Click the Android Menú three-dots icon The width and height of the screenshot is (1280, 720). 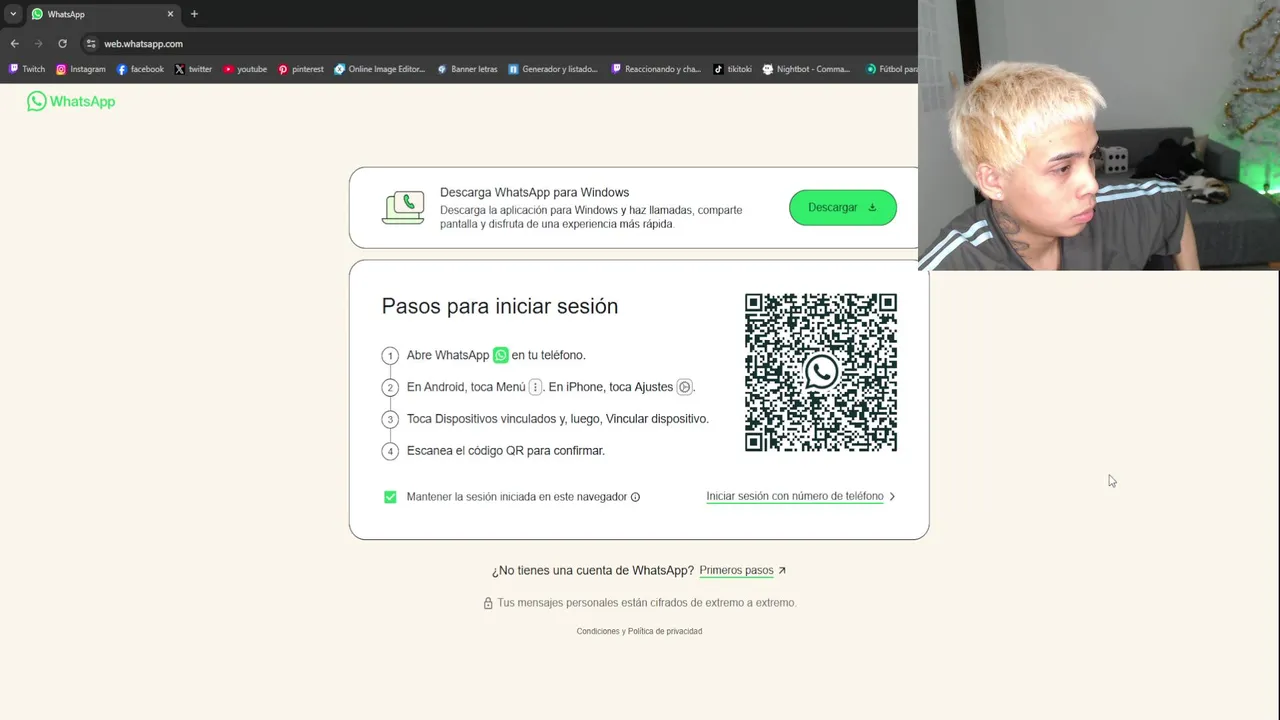(x=535, y=387)
